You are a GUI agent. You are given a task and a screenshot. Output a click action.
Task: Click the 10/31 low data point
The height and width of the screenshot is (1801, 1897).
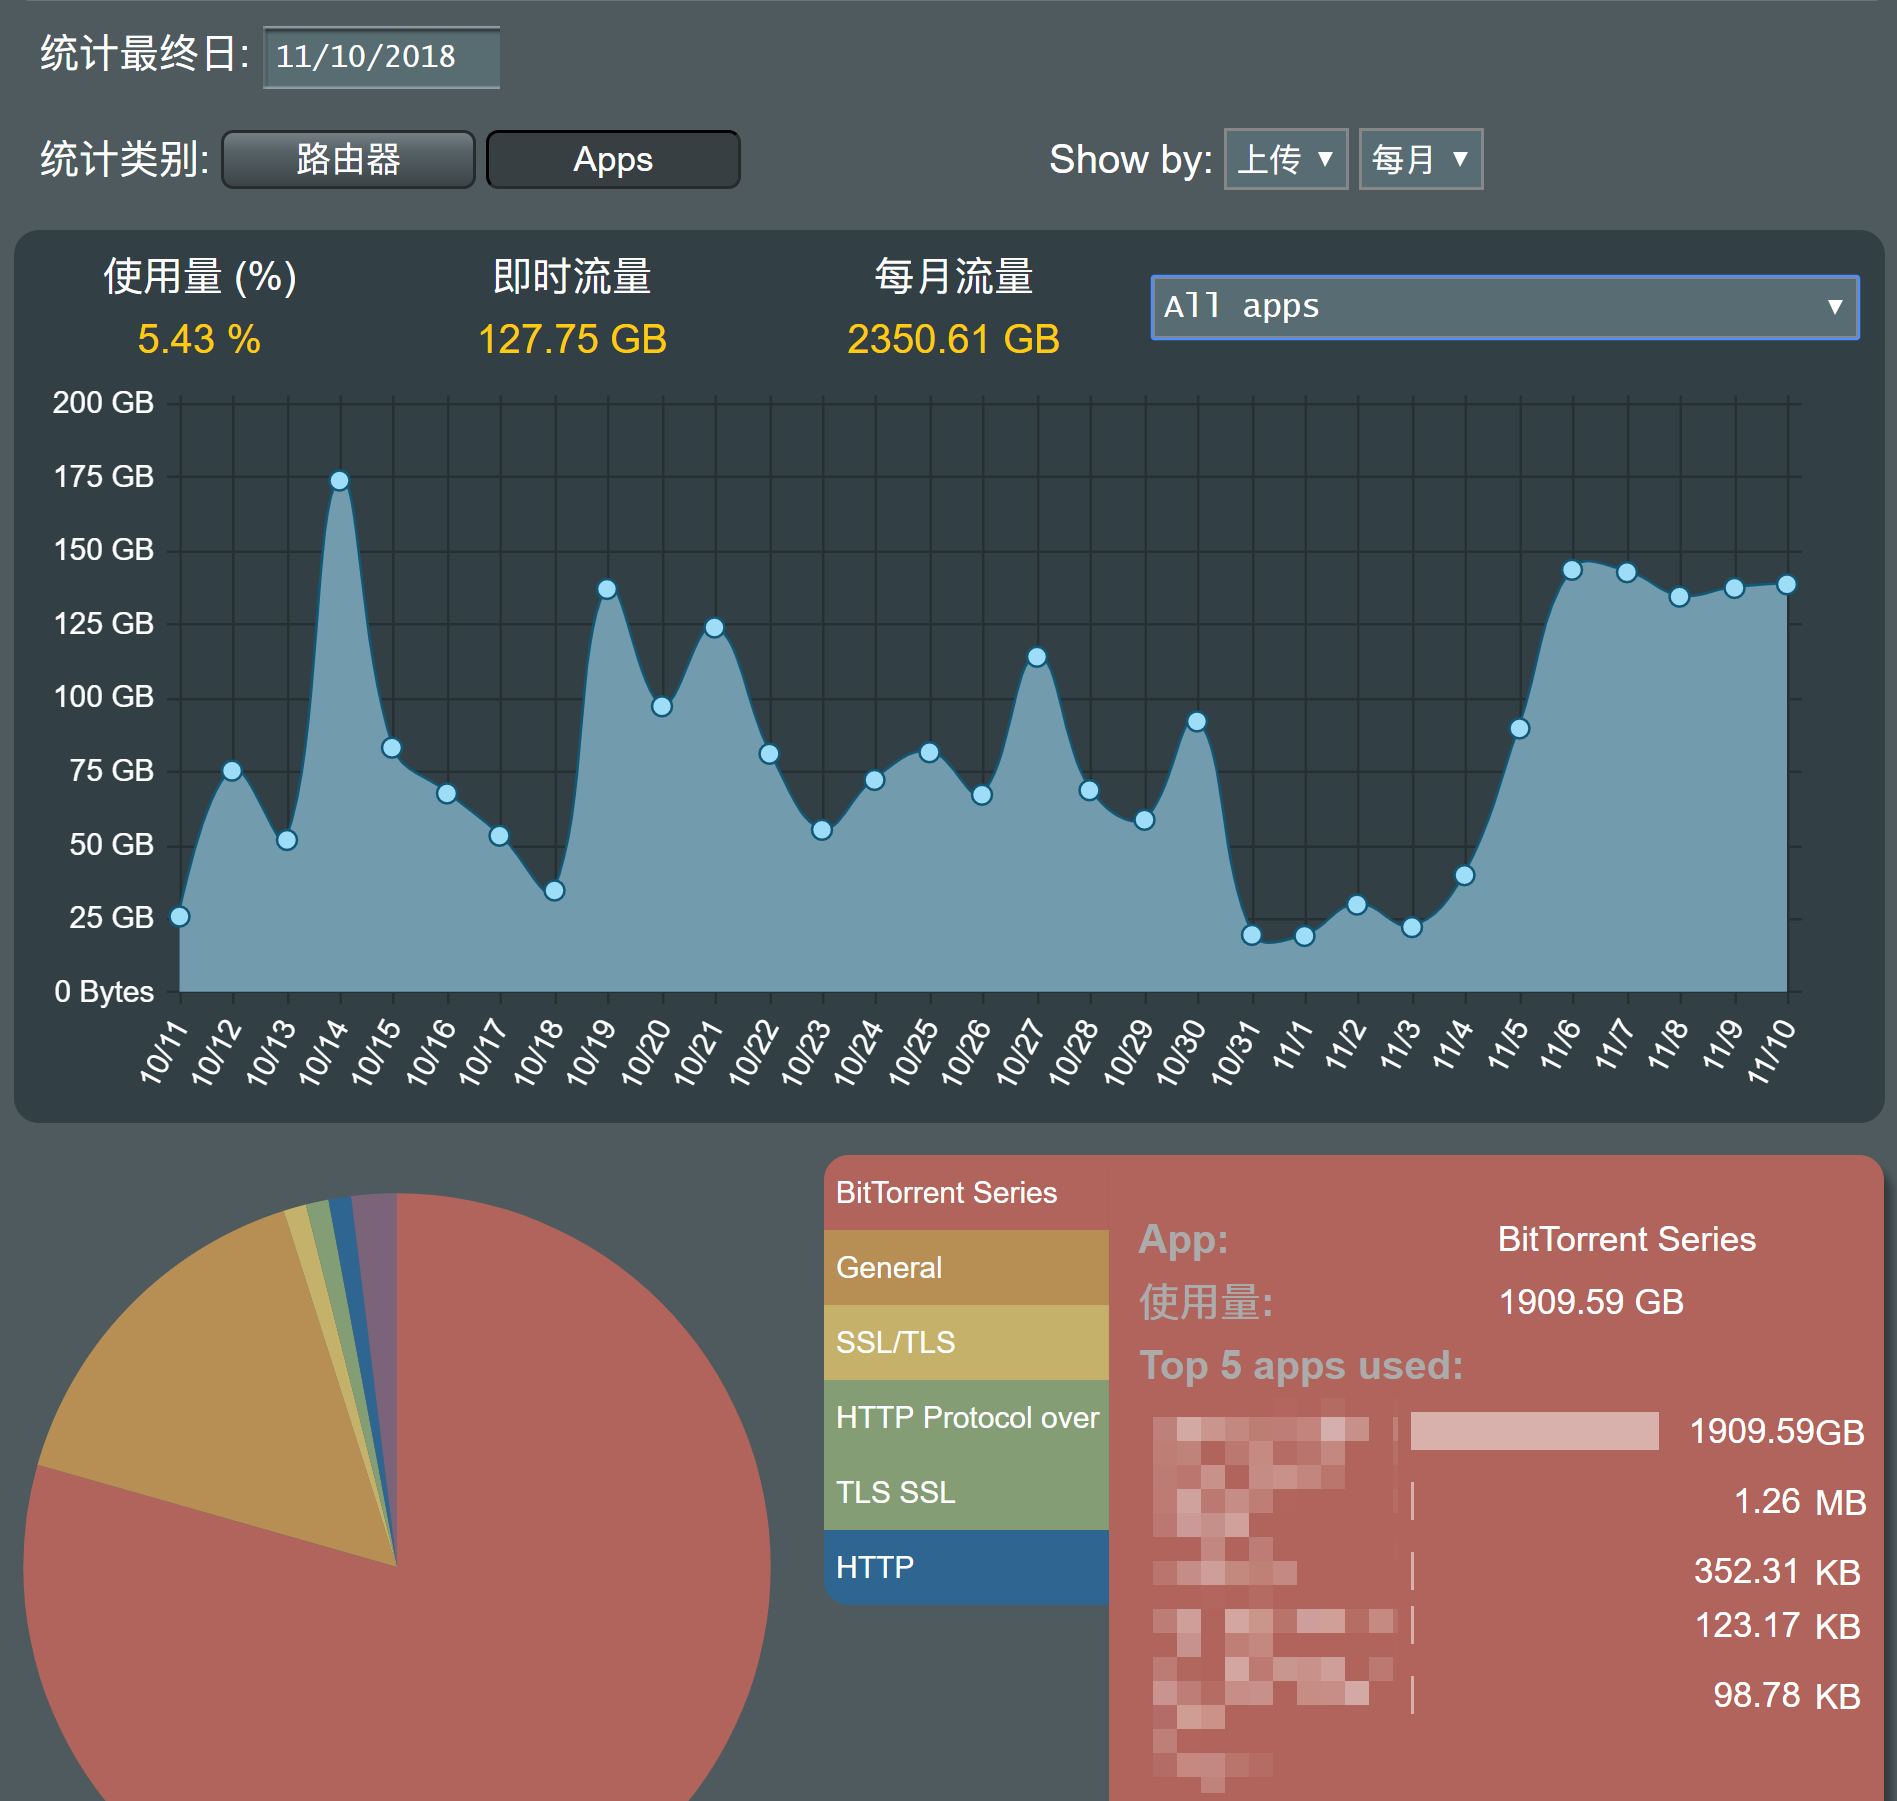[x=1251, y=935]
